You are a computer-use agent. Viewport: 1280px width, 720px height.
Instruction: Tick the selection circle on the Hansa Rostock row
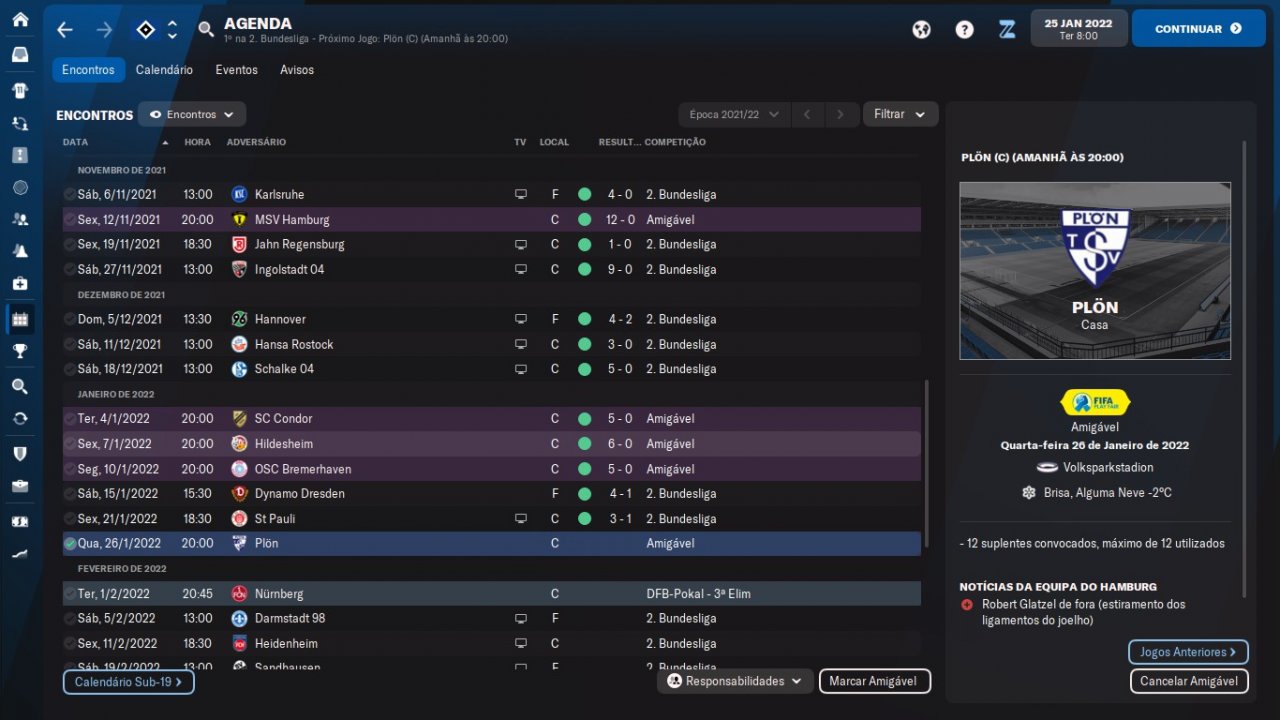click(x=69, y=344)
